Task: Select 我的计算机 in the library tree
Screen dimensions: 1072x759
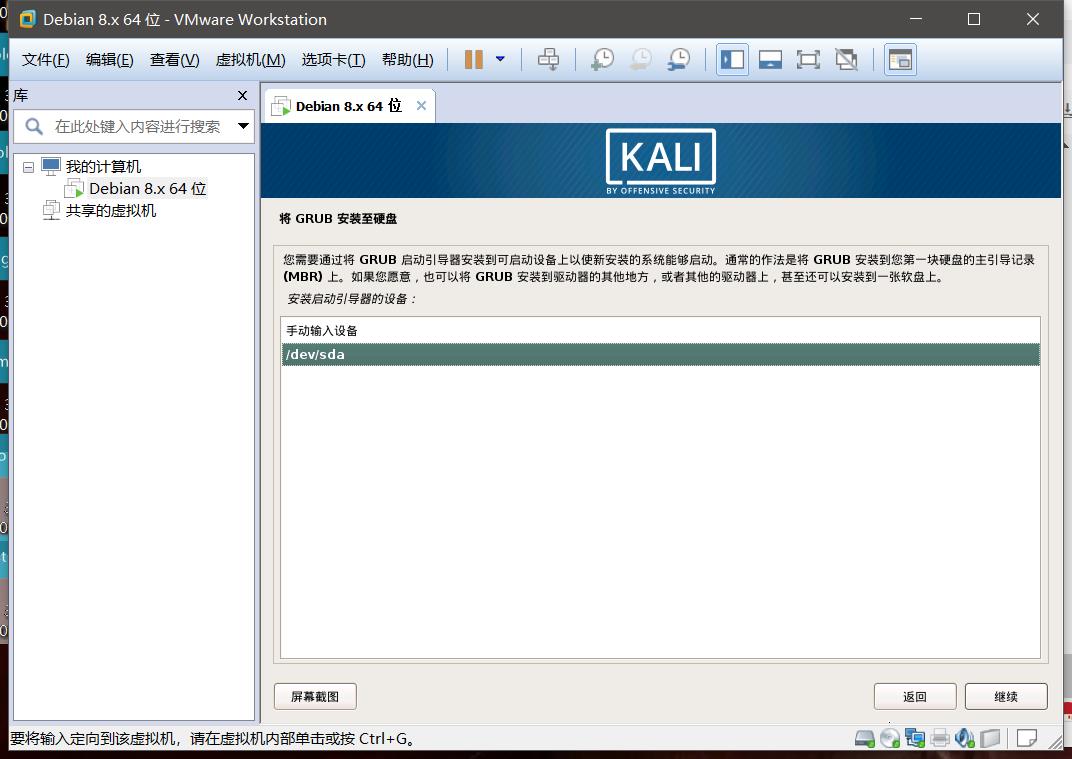Action: pos(103,166)
